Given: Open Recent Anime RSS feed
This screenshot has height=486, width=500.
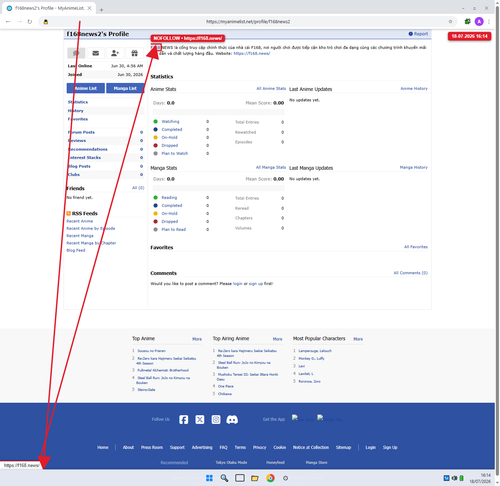Looking at the screenshot, I should 80,221.
